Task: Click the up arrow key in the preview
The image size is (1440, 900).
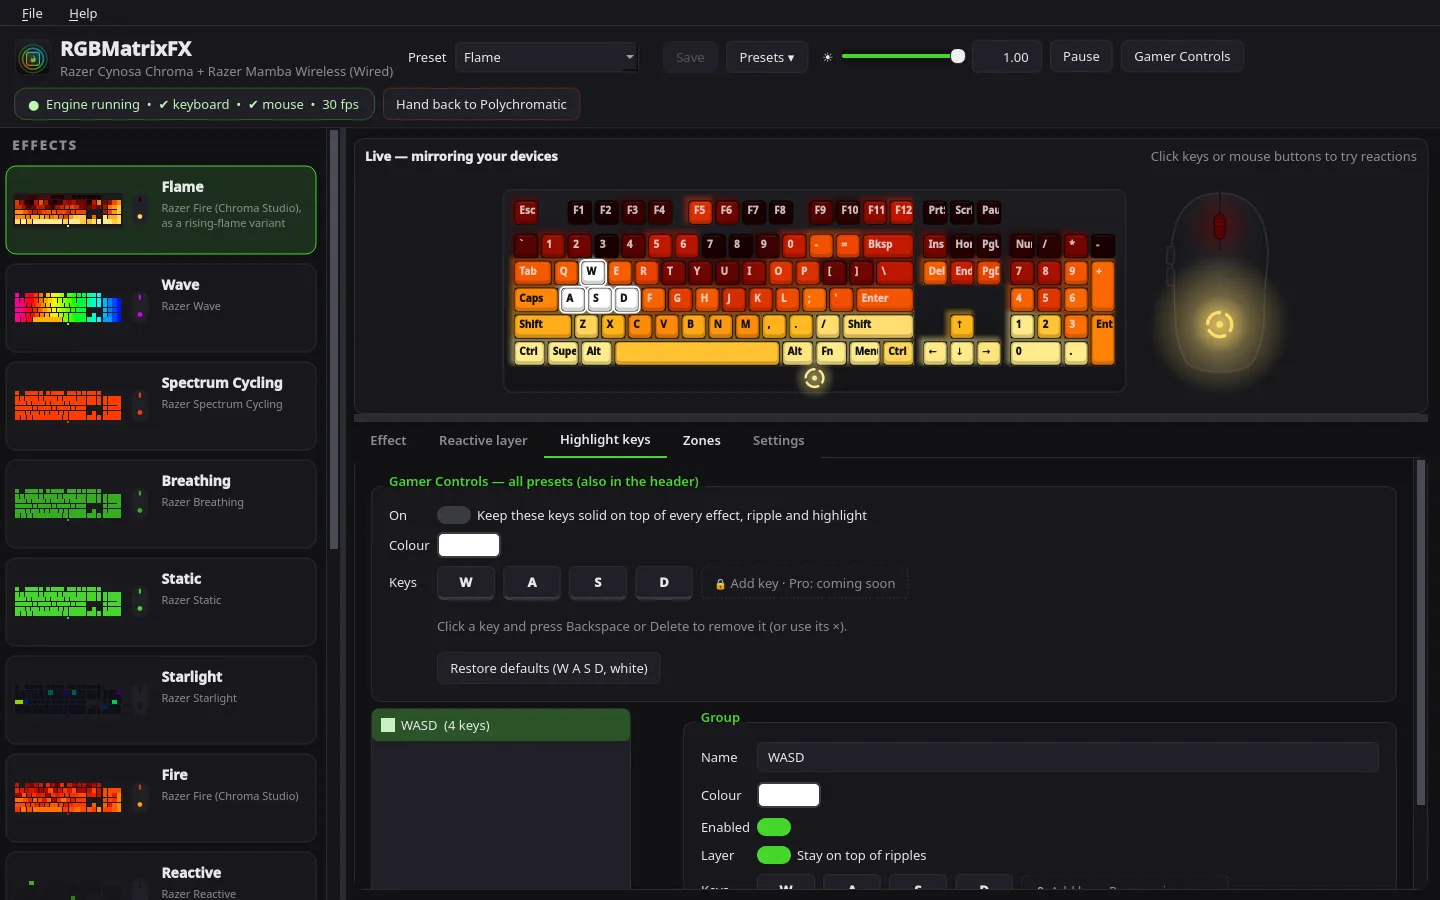Action: (960, 325)
